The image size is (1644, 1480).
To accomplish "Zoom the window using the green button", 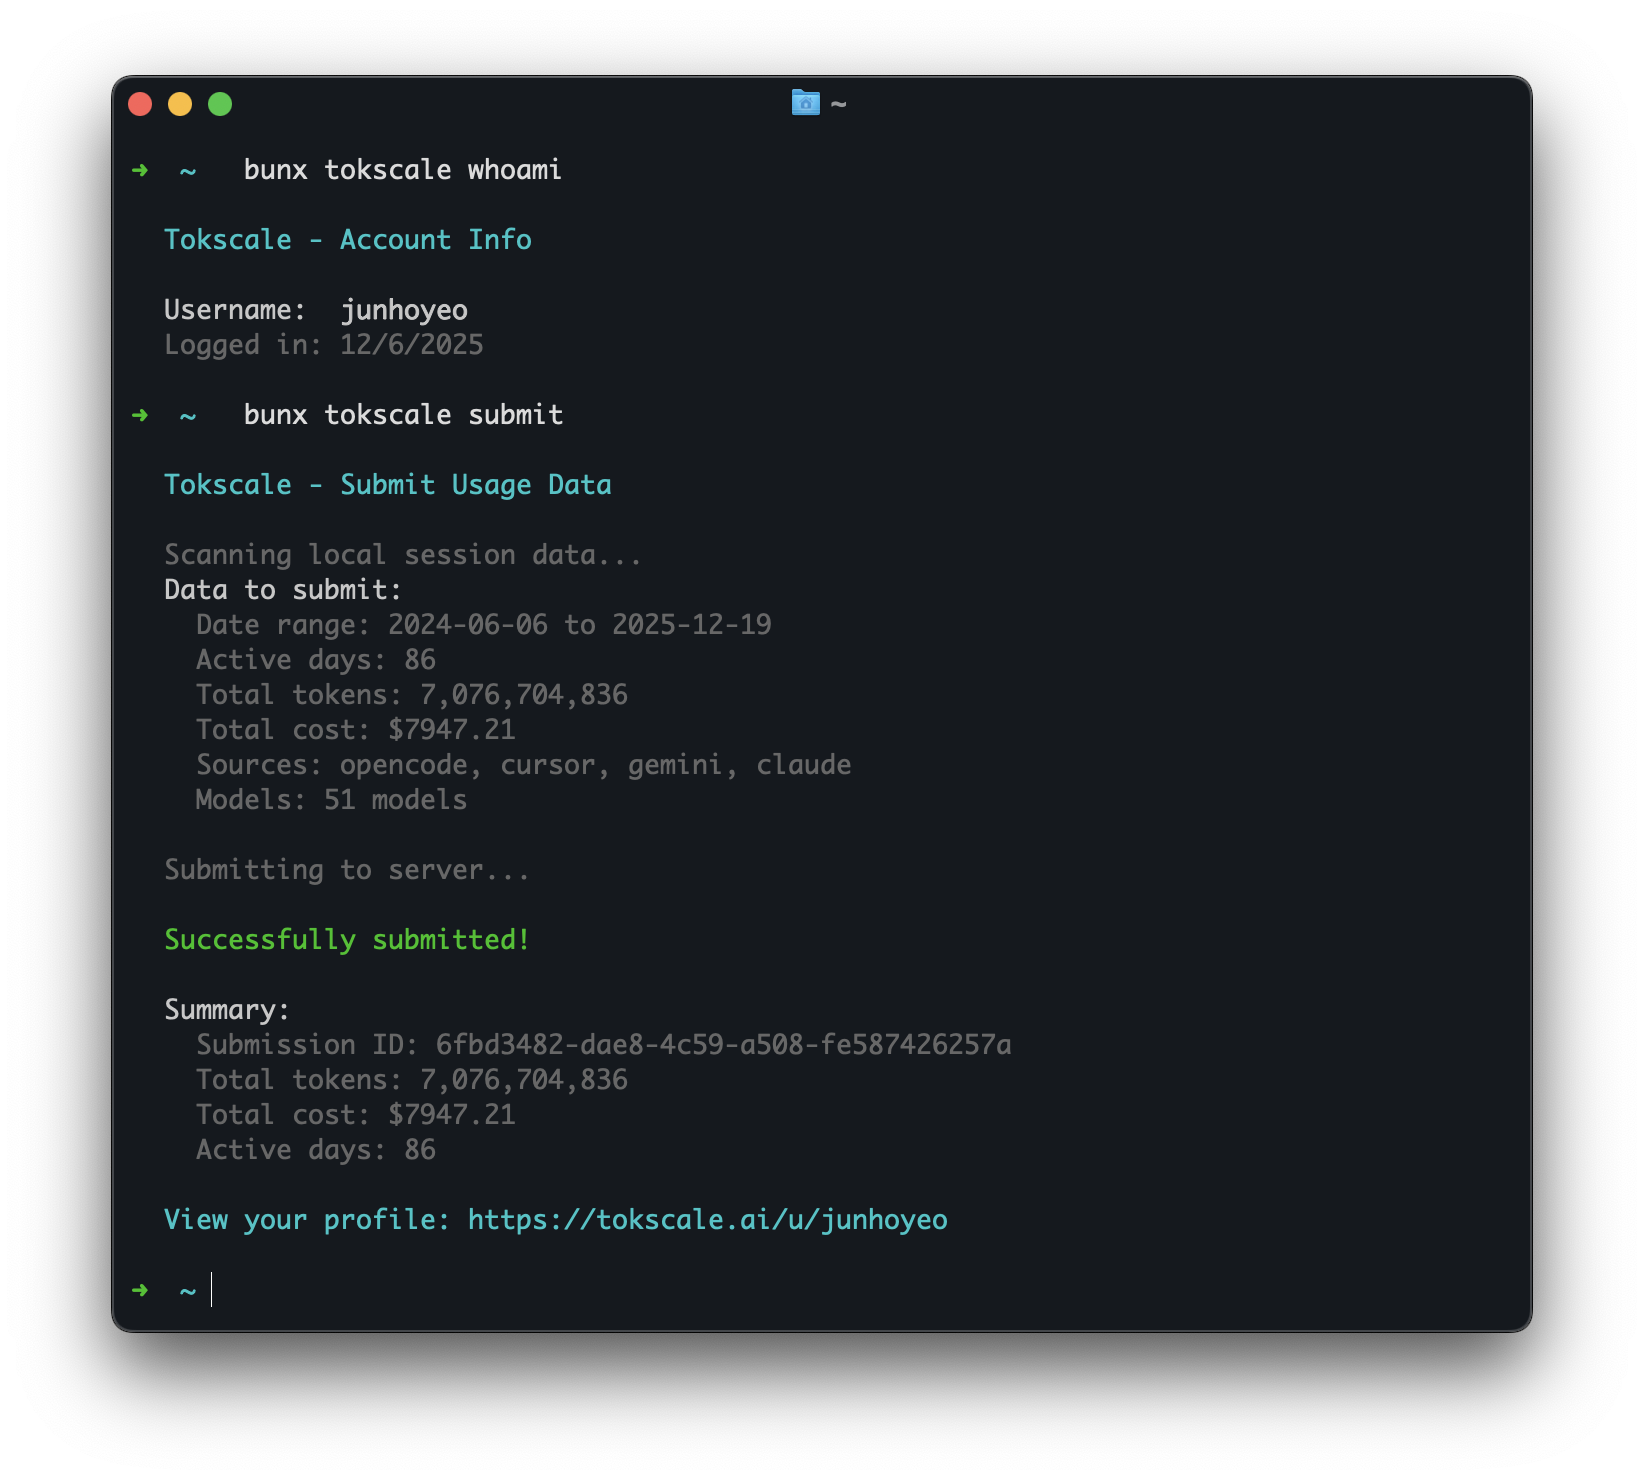I will tap(220, 103).
